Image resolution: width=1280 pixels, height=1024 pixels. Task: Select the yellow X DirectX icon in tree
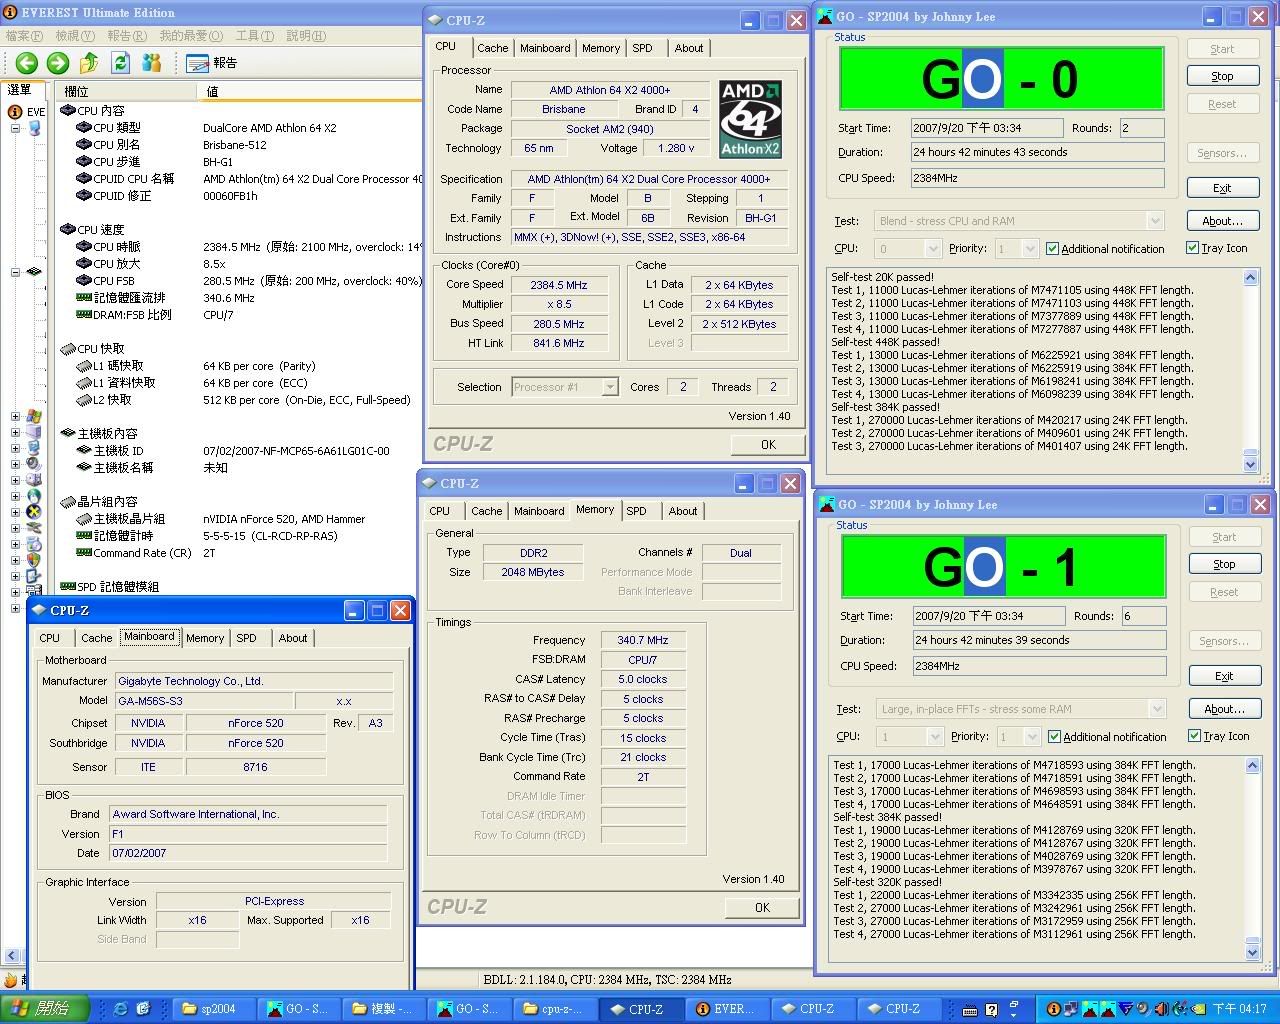(x=33, y=512)
